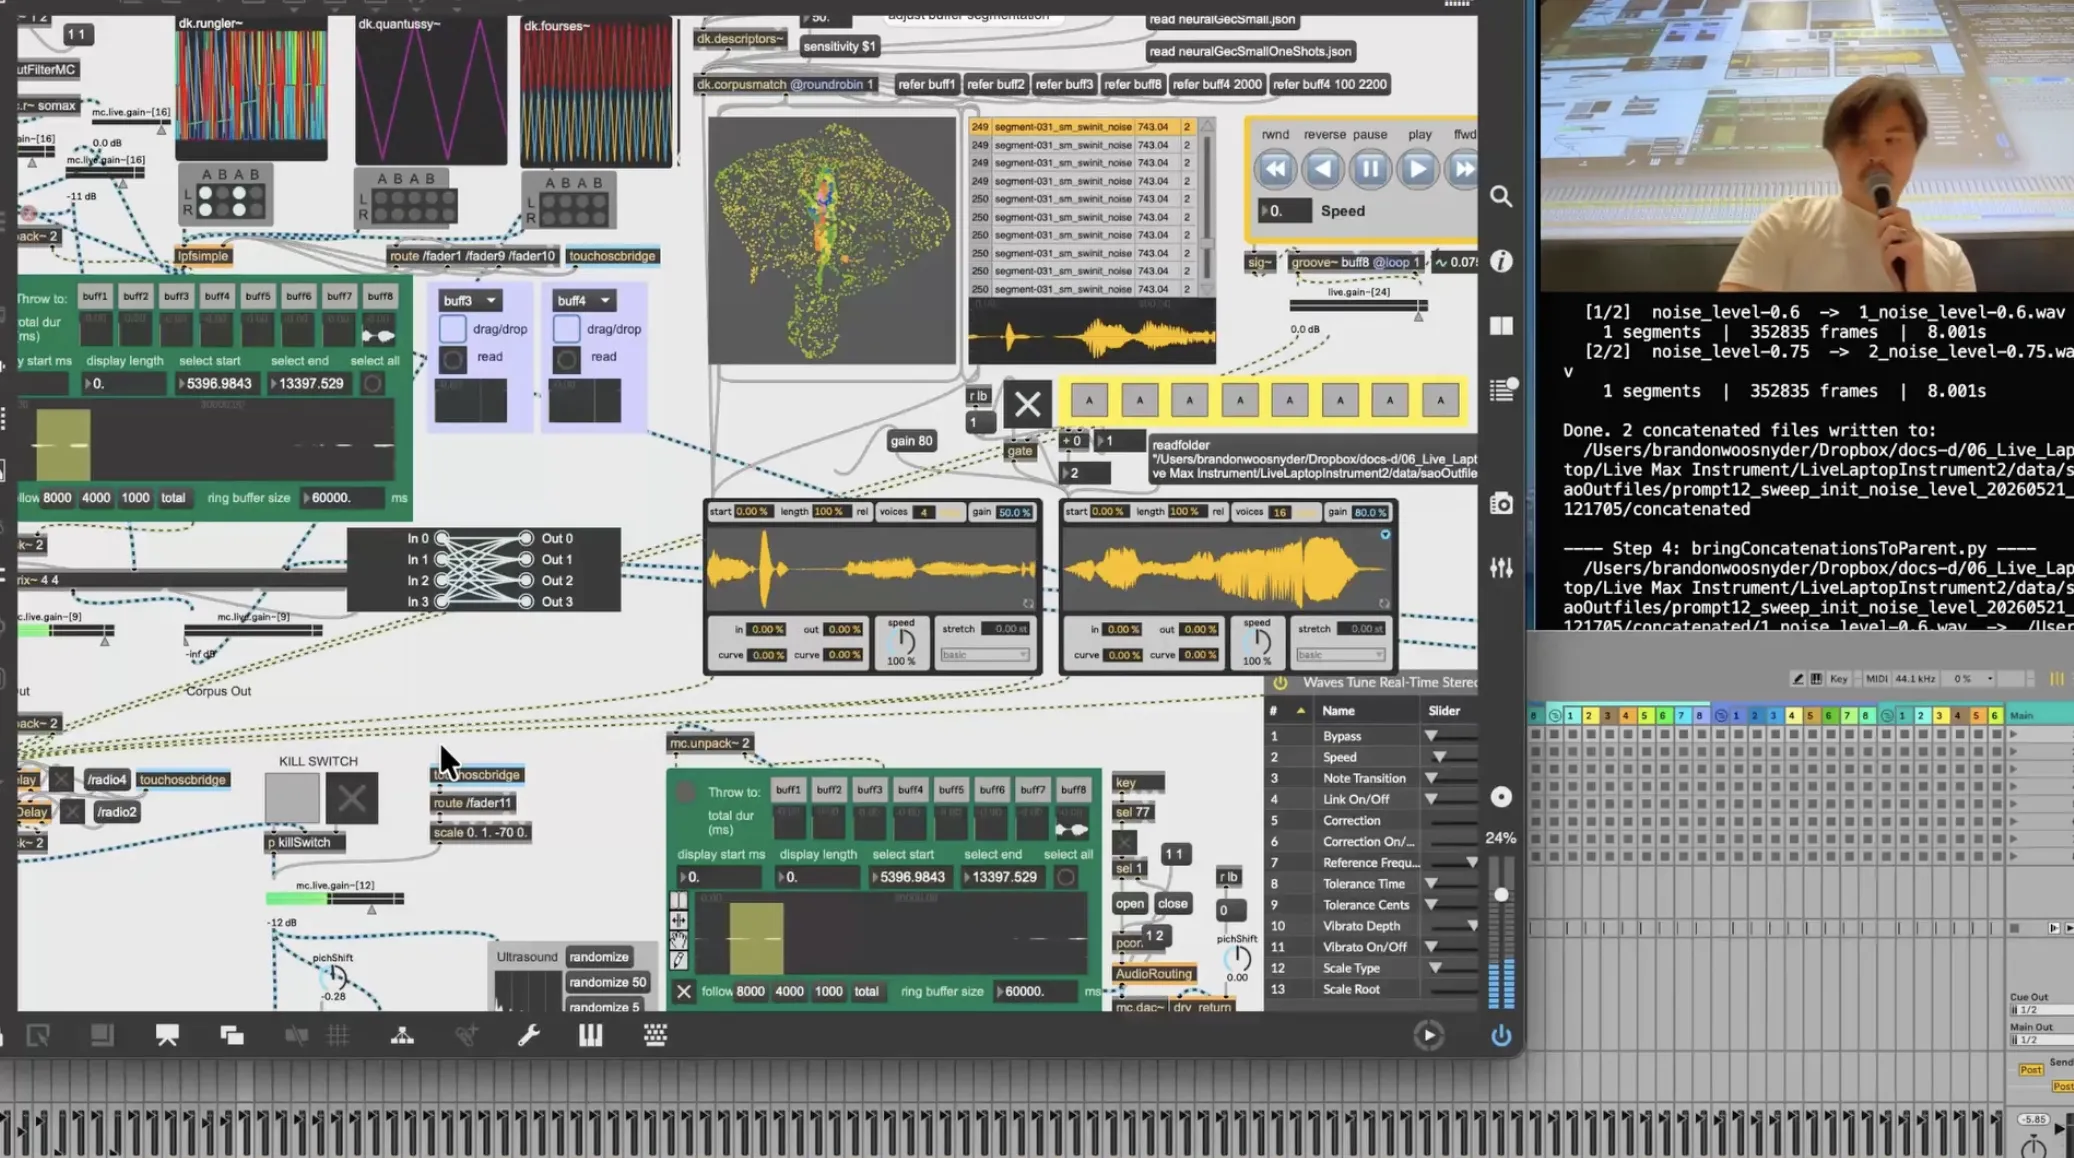Click the pause transport button
Image resolution: width=2074 pixels, height=1158 pixels.
click(x=1370, y=169)
